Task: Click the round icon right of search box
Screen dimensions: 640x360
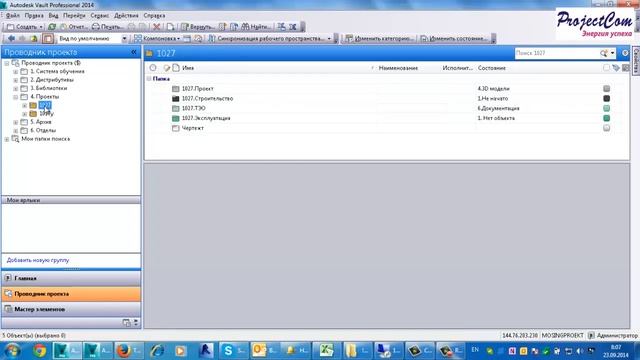Action: tap(625, 53)
